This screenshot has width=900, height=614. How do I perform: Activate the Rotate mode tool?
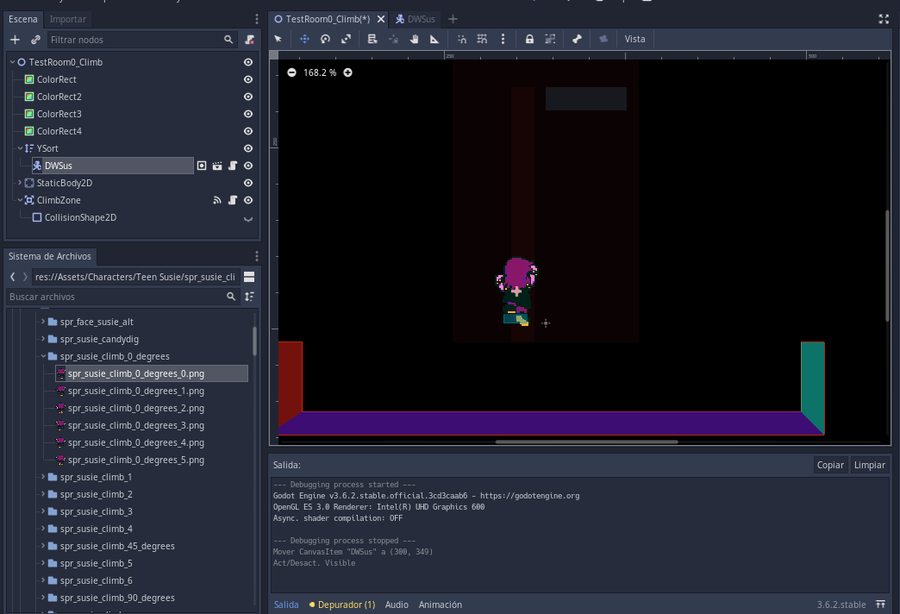(x=325, y=39)
